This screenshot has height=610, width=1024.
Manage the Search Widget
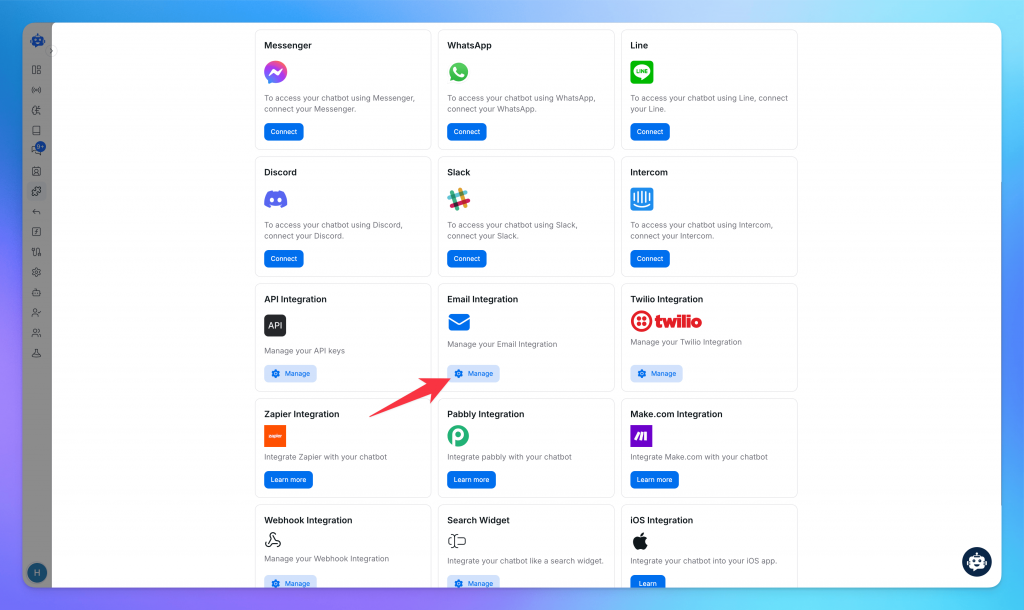473,582
